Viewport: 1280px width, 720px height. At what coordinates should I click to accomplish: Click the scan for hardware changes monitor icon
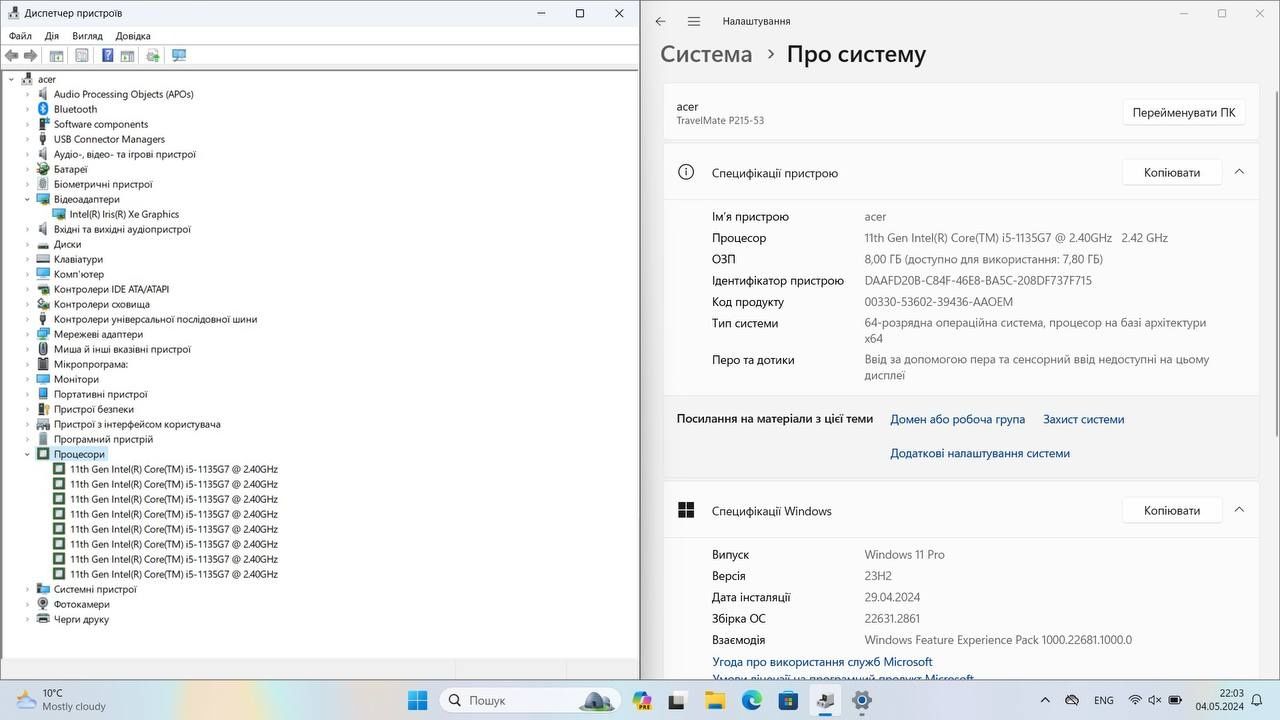pyautogui.click(x=179, y=56)
